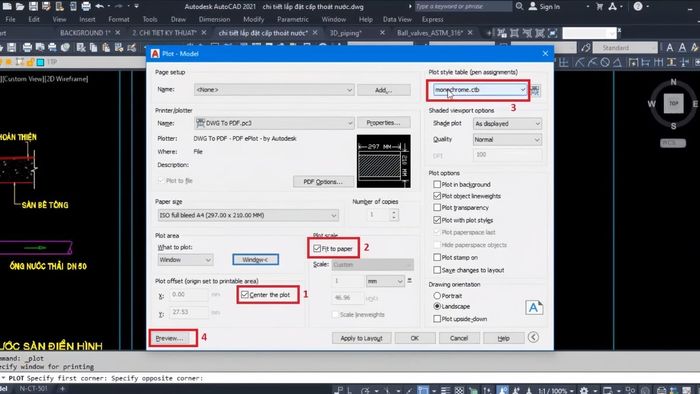This screenshot has height=394, width=700.
Task: Click the circle dimension tool icon in toolbar
Action: [x=605, y=62]
